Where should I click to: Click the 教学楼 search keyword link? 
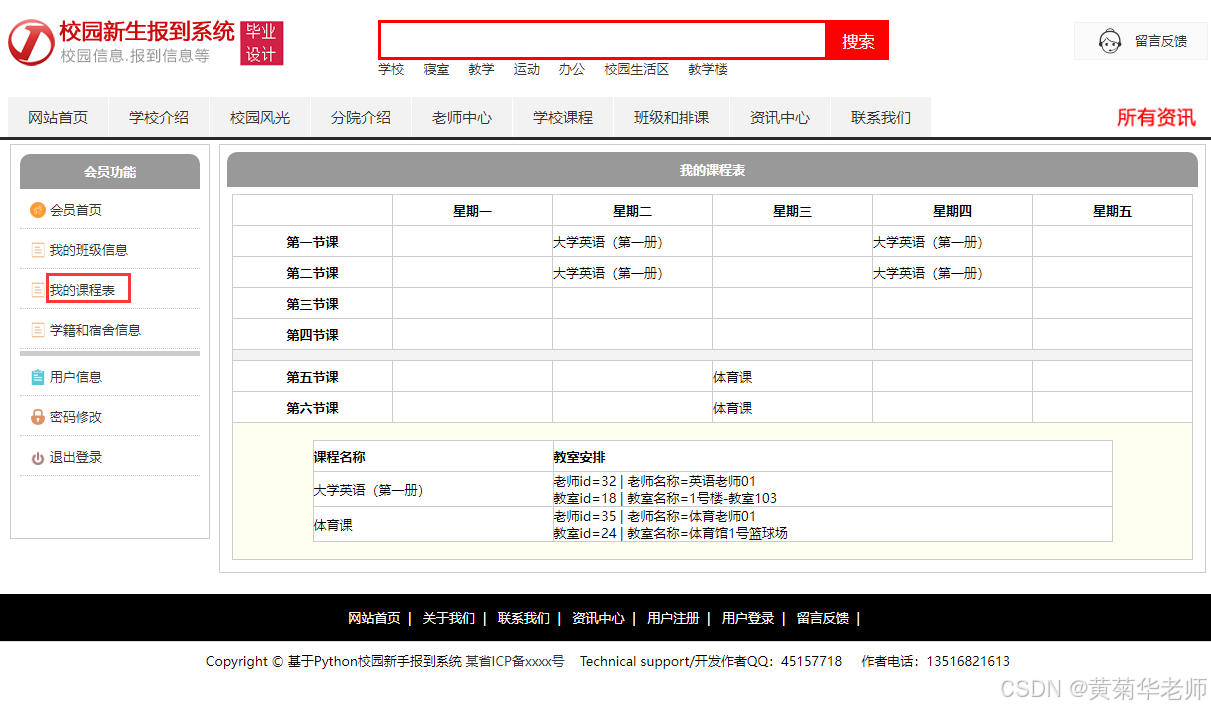coord(708,69)
